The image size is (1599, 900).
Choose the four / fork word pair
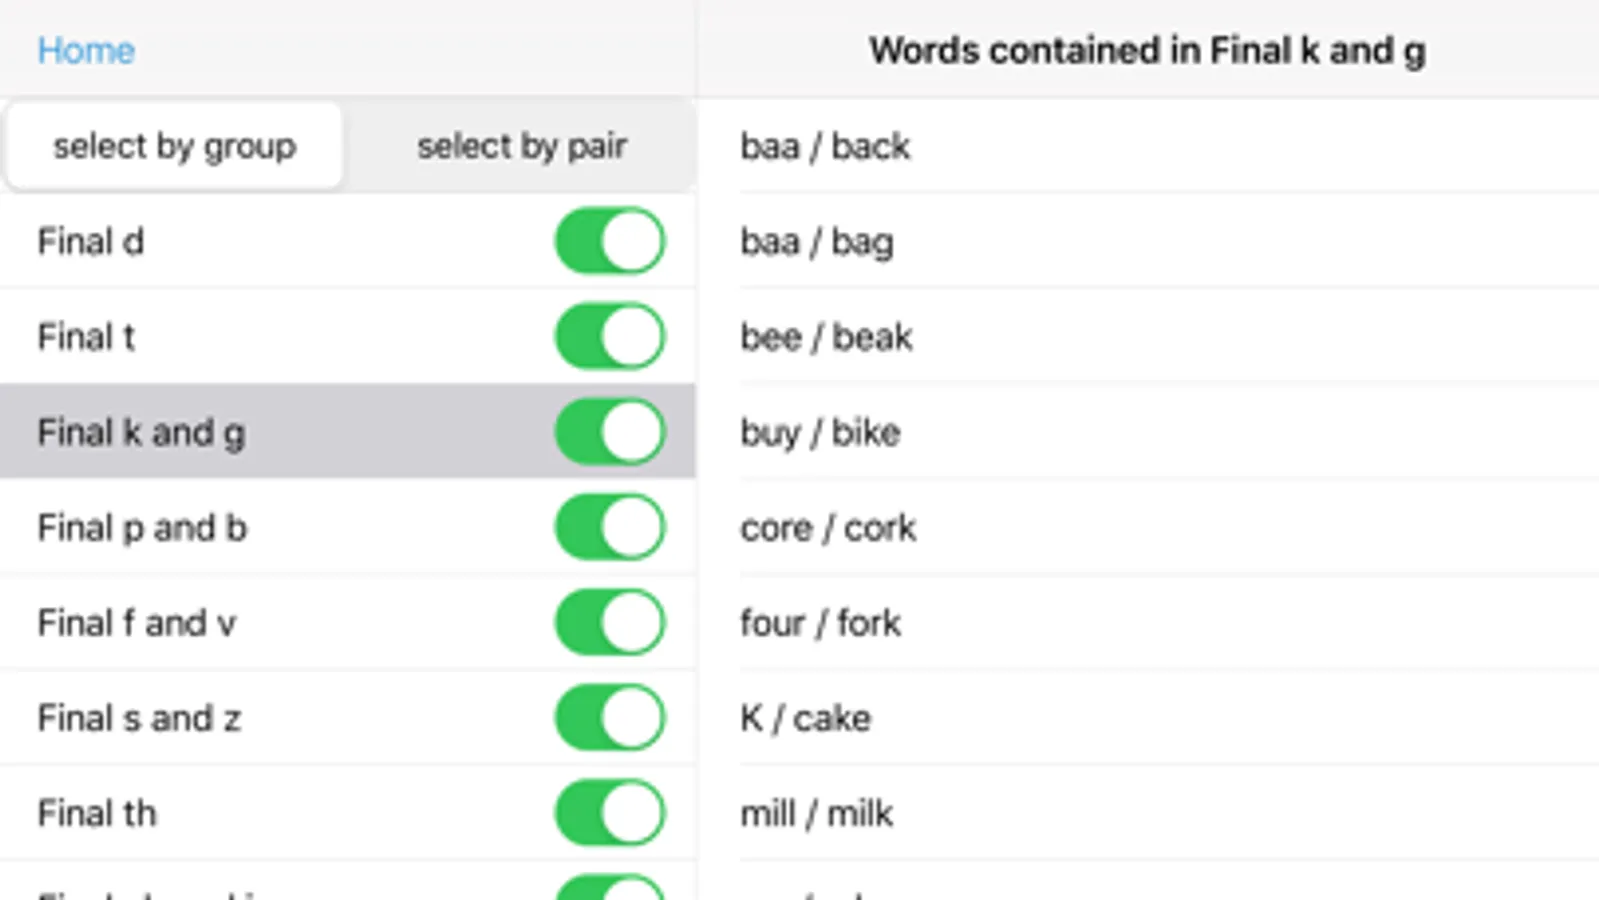(820, 622)
